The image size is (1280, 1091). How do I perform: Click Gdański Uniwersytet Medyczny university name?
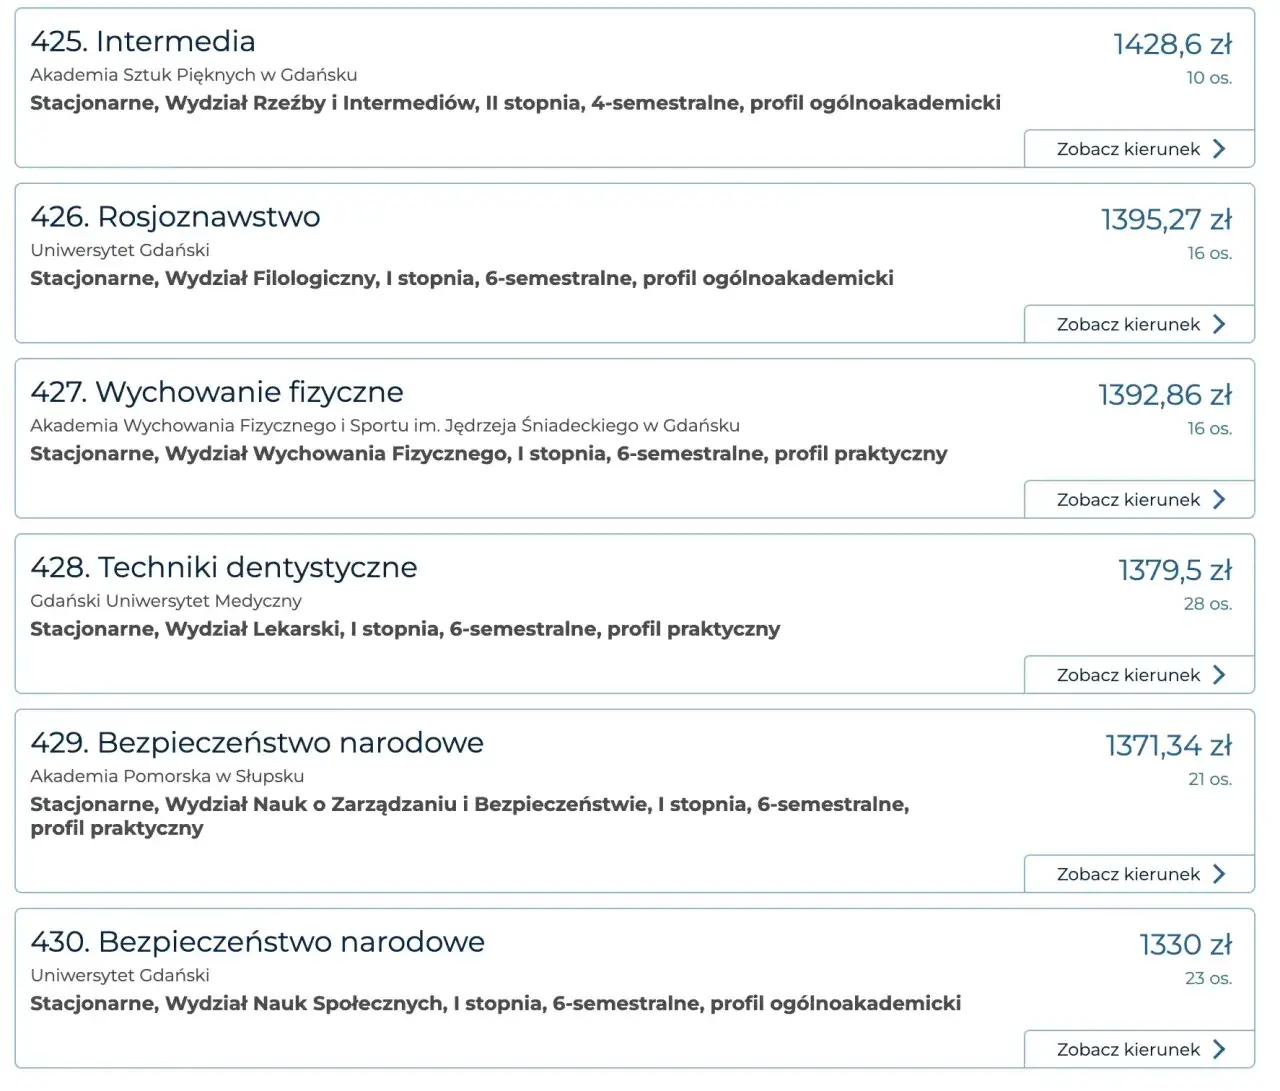click(166, 600)
